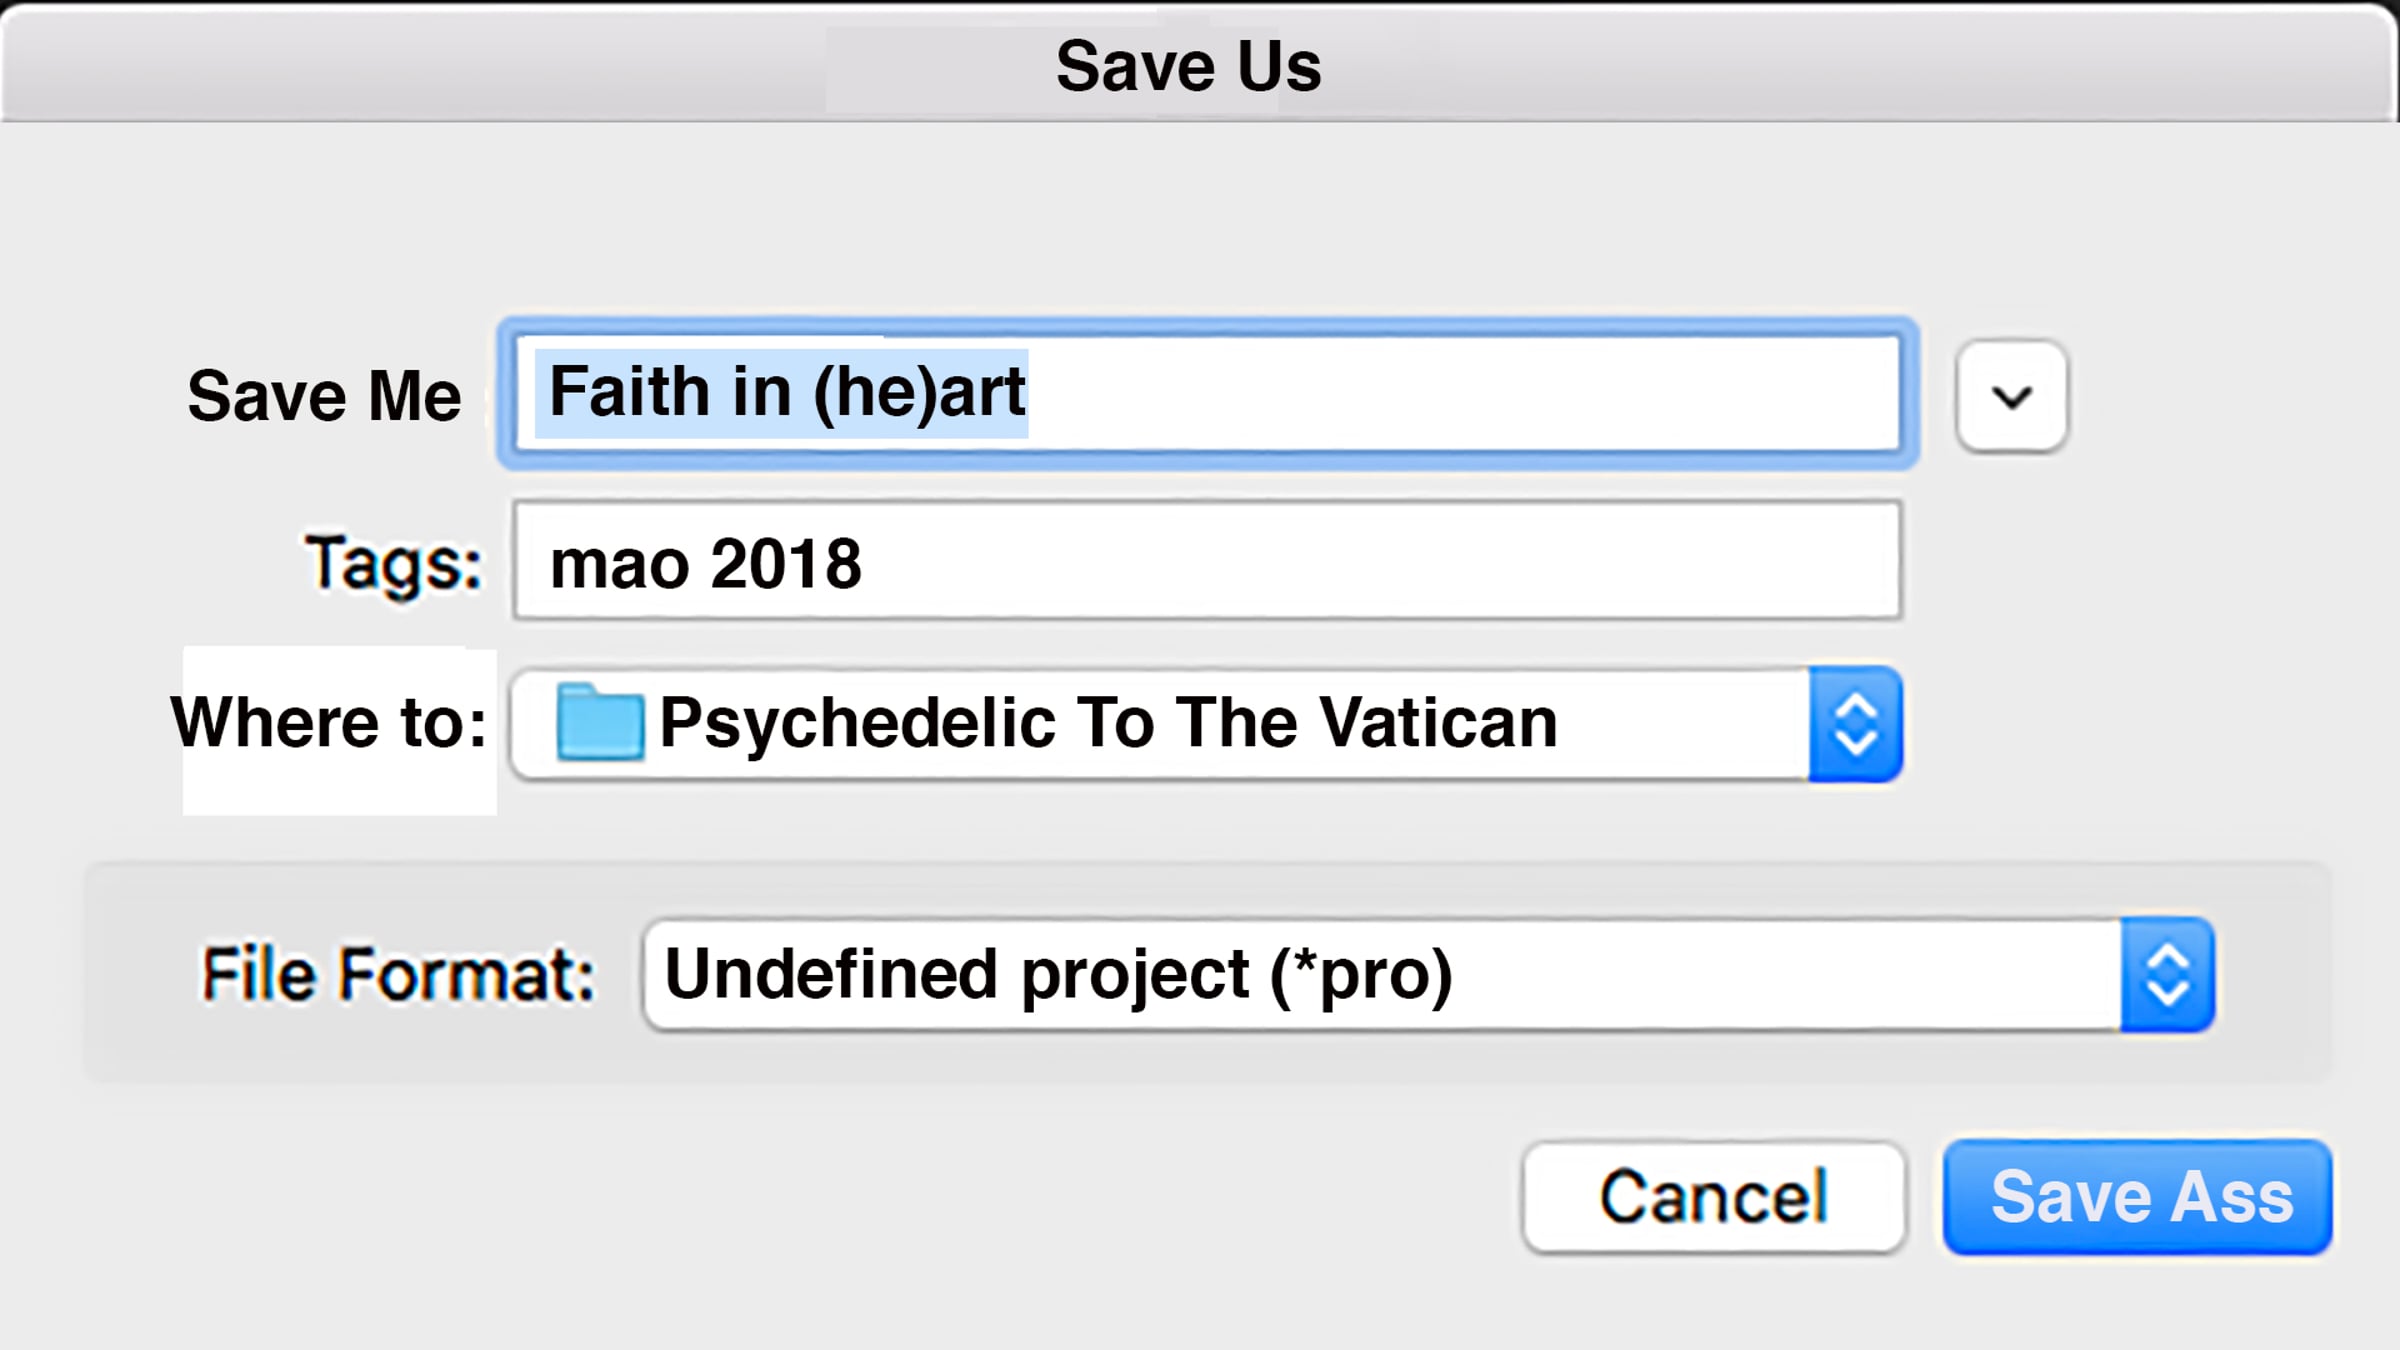Open the Undefined project (*pro) format dropdown
2400x1350 pixels.
tap(1429, 975)
